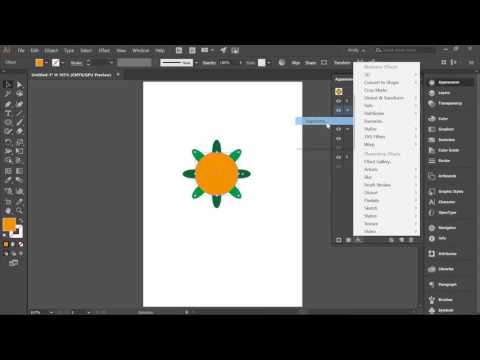This screenshot has height=360, width=480.
Task: Choose Brush Strokes submenu
Action: [x=387, y=185]
